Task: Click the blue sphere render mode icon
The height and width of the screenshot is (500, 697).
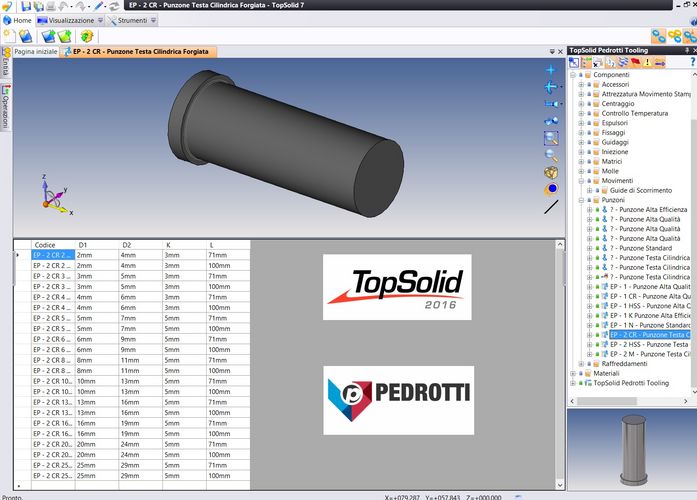Action: coord(551,188)
